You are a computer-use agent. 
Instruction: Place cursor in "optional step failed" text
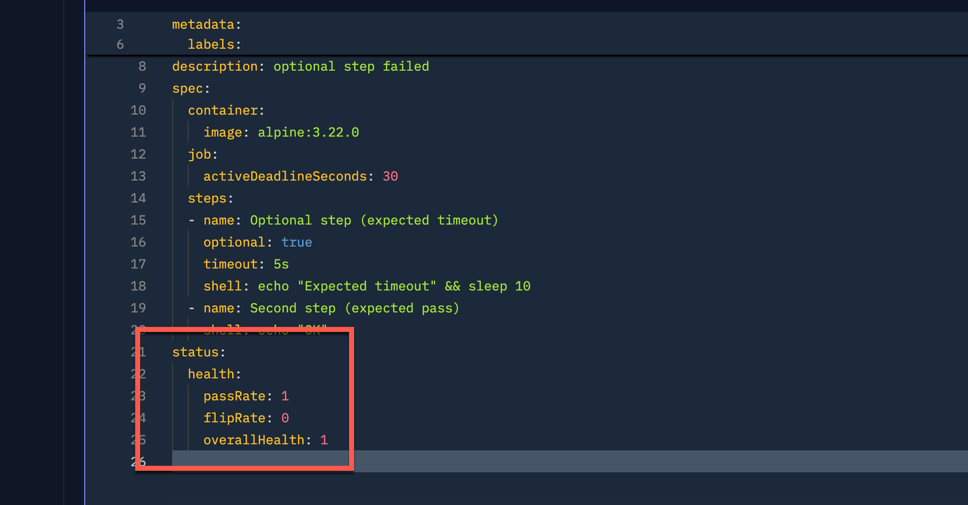[x=351, y=66]
